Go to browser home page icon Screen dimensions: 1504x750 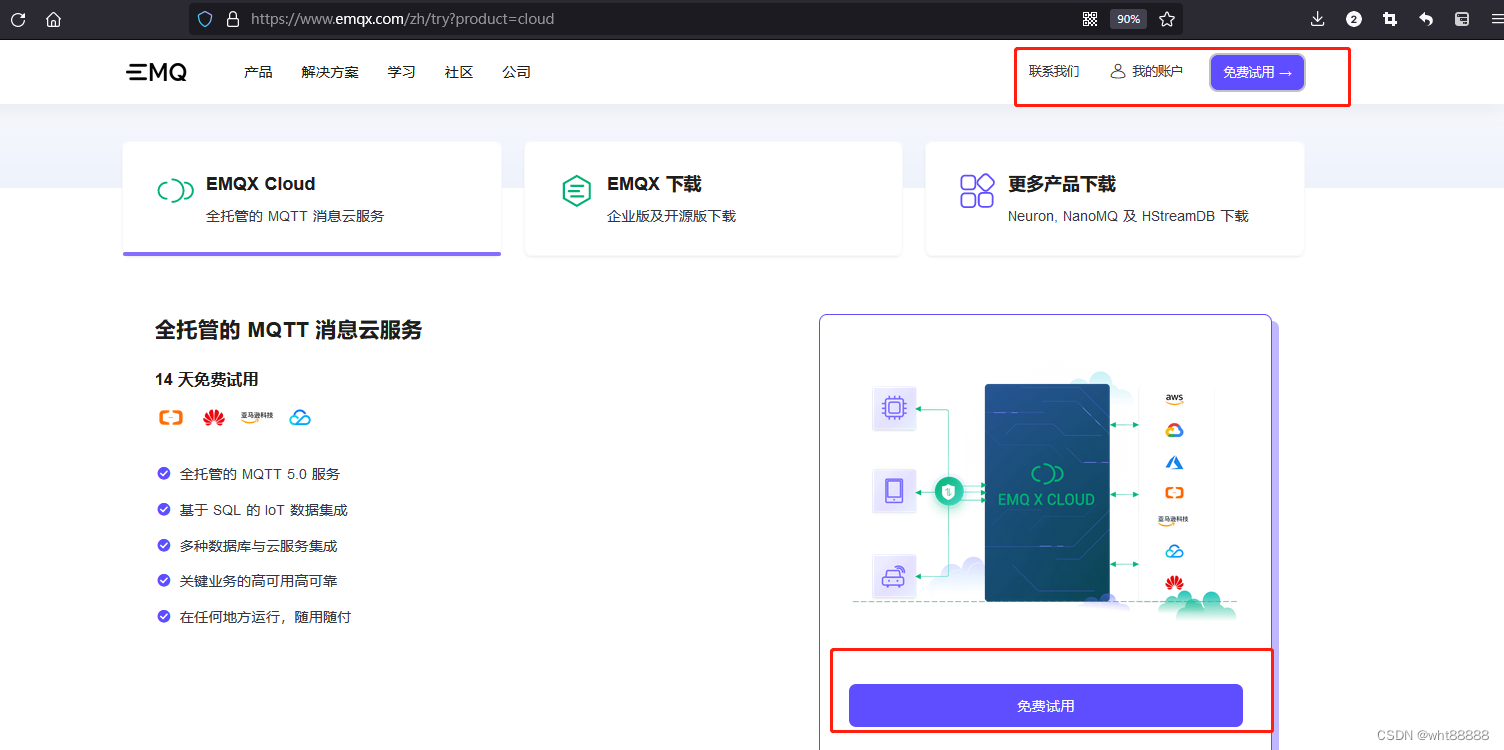(54, 19)
